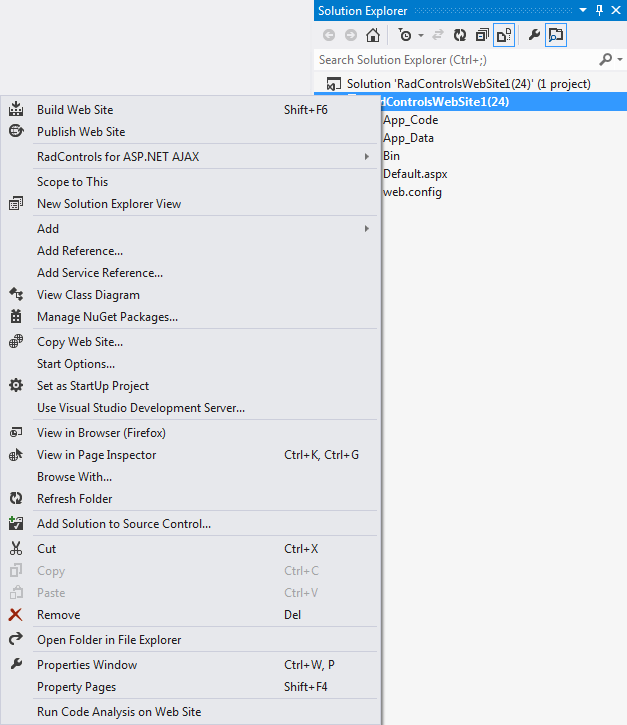Click the Collapse All toolbar icon
Image resolution: width=627 pixels, height=725 pixels.
coord(482,35)
